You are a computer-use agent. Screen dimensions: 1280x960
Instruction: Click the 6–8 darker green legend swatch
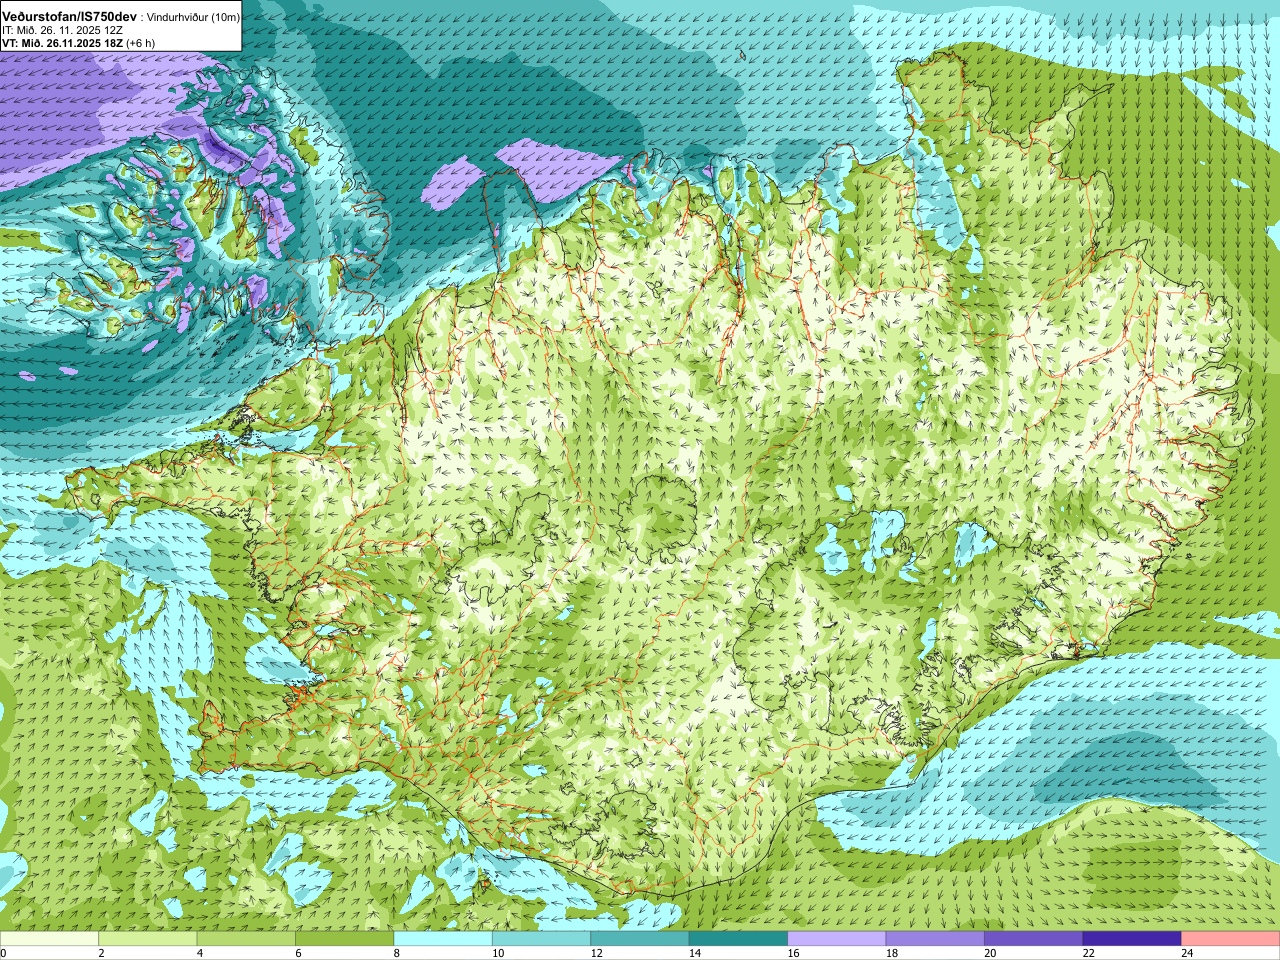tap(345, 939)
